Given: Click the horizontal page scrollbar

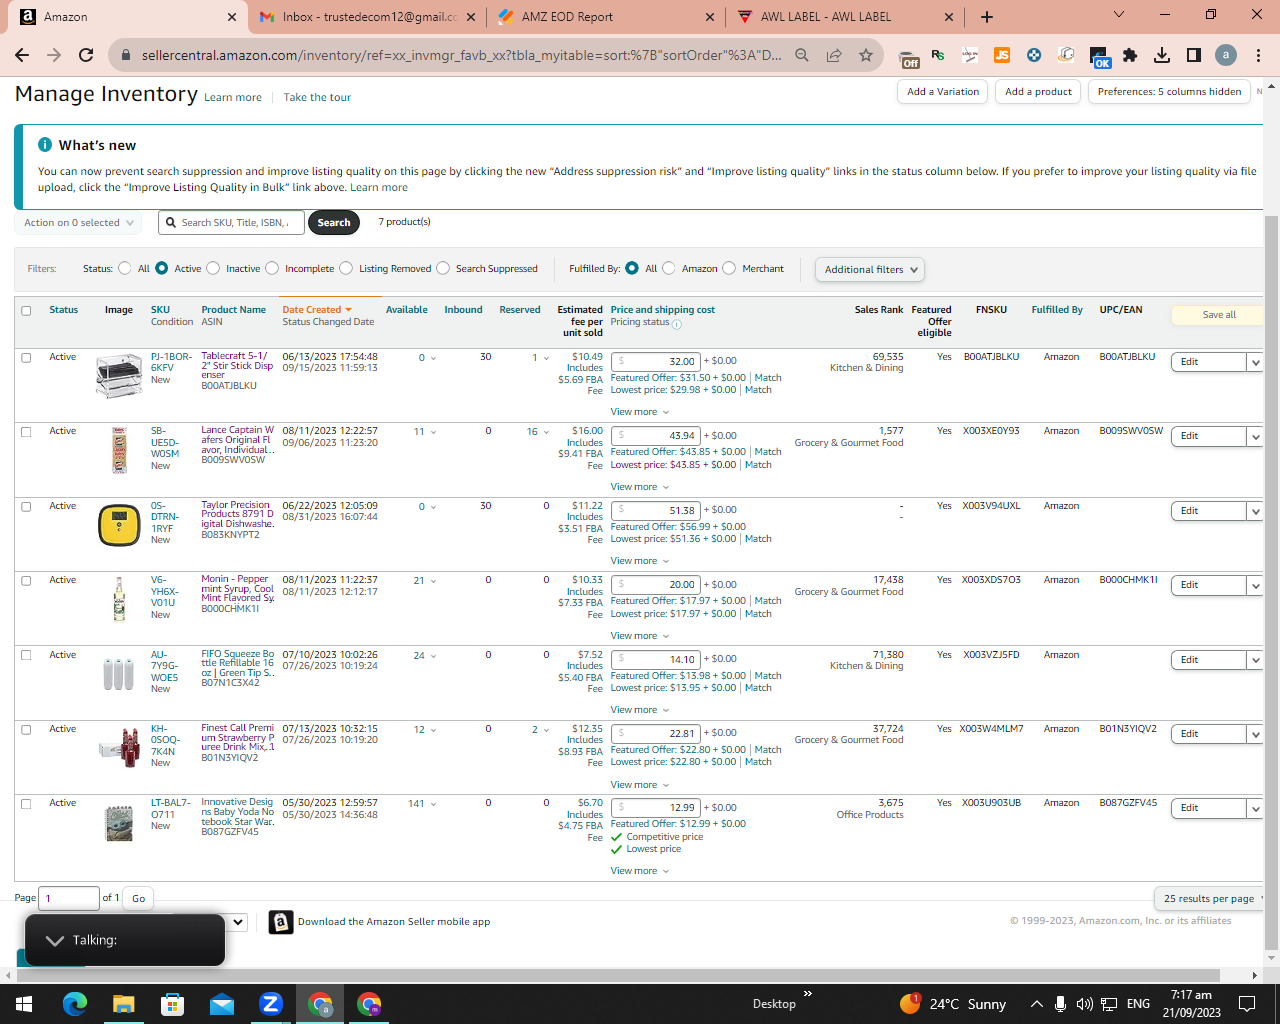Looking at the screenshot, I should tap(618, 975).
